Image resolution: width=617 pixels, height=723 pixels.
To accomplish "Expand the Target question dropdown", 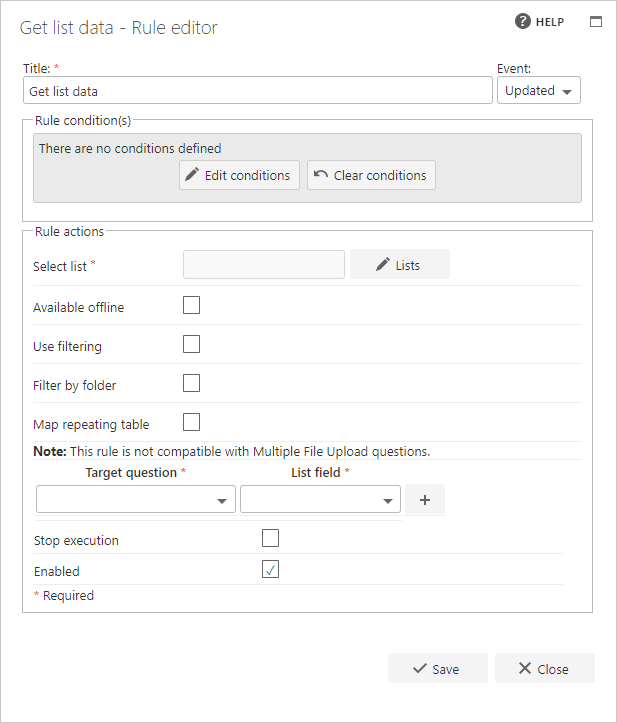I will pos(136,499).
